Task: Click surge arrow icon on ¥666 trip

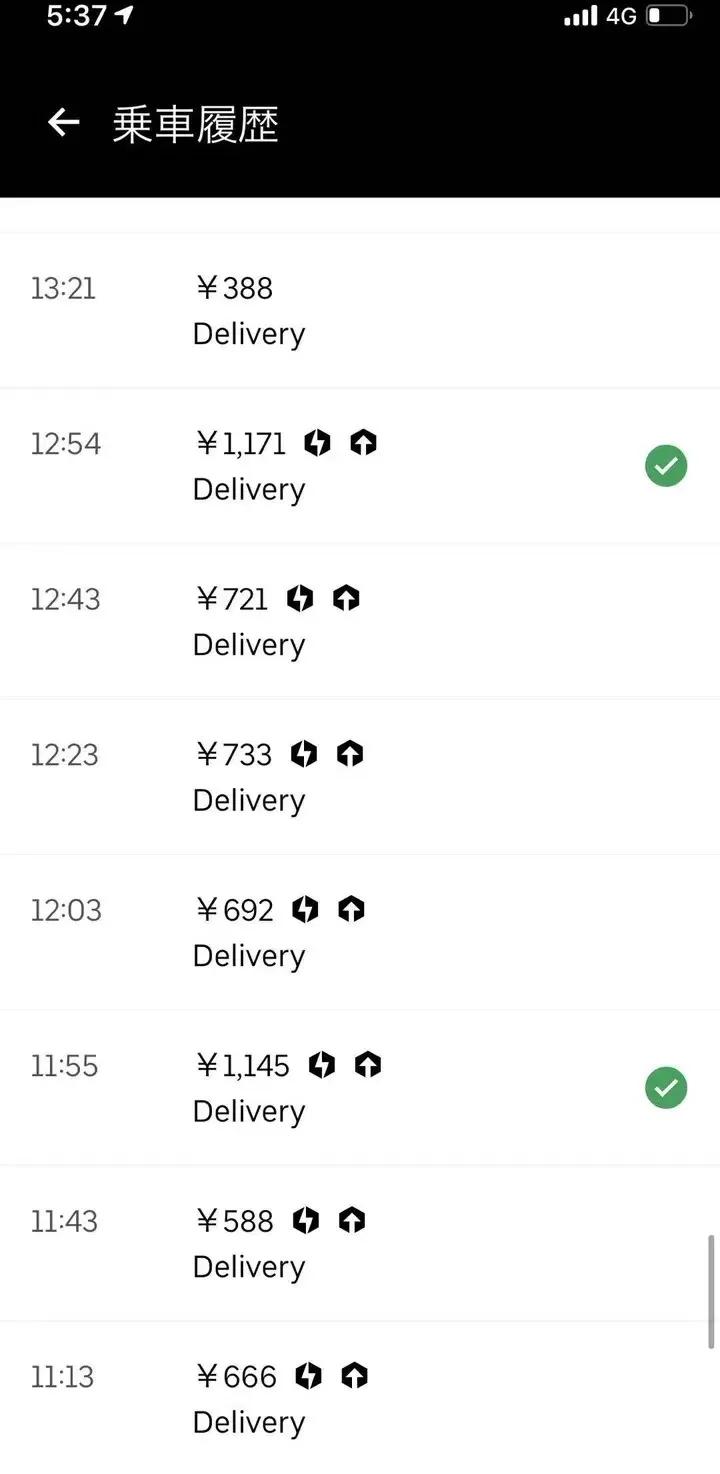Action: (x=354, y=1376)
